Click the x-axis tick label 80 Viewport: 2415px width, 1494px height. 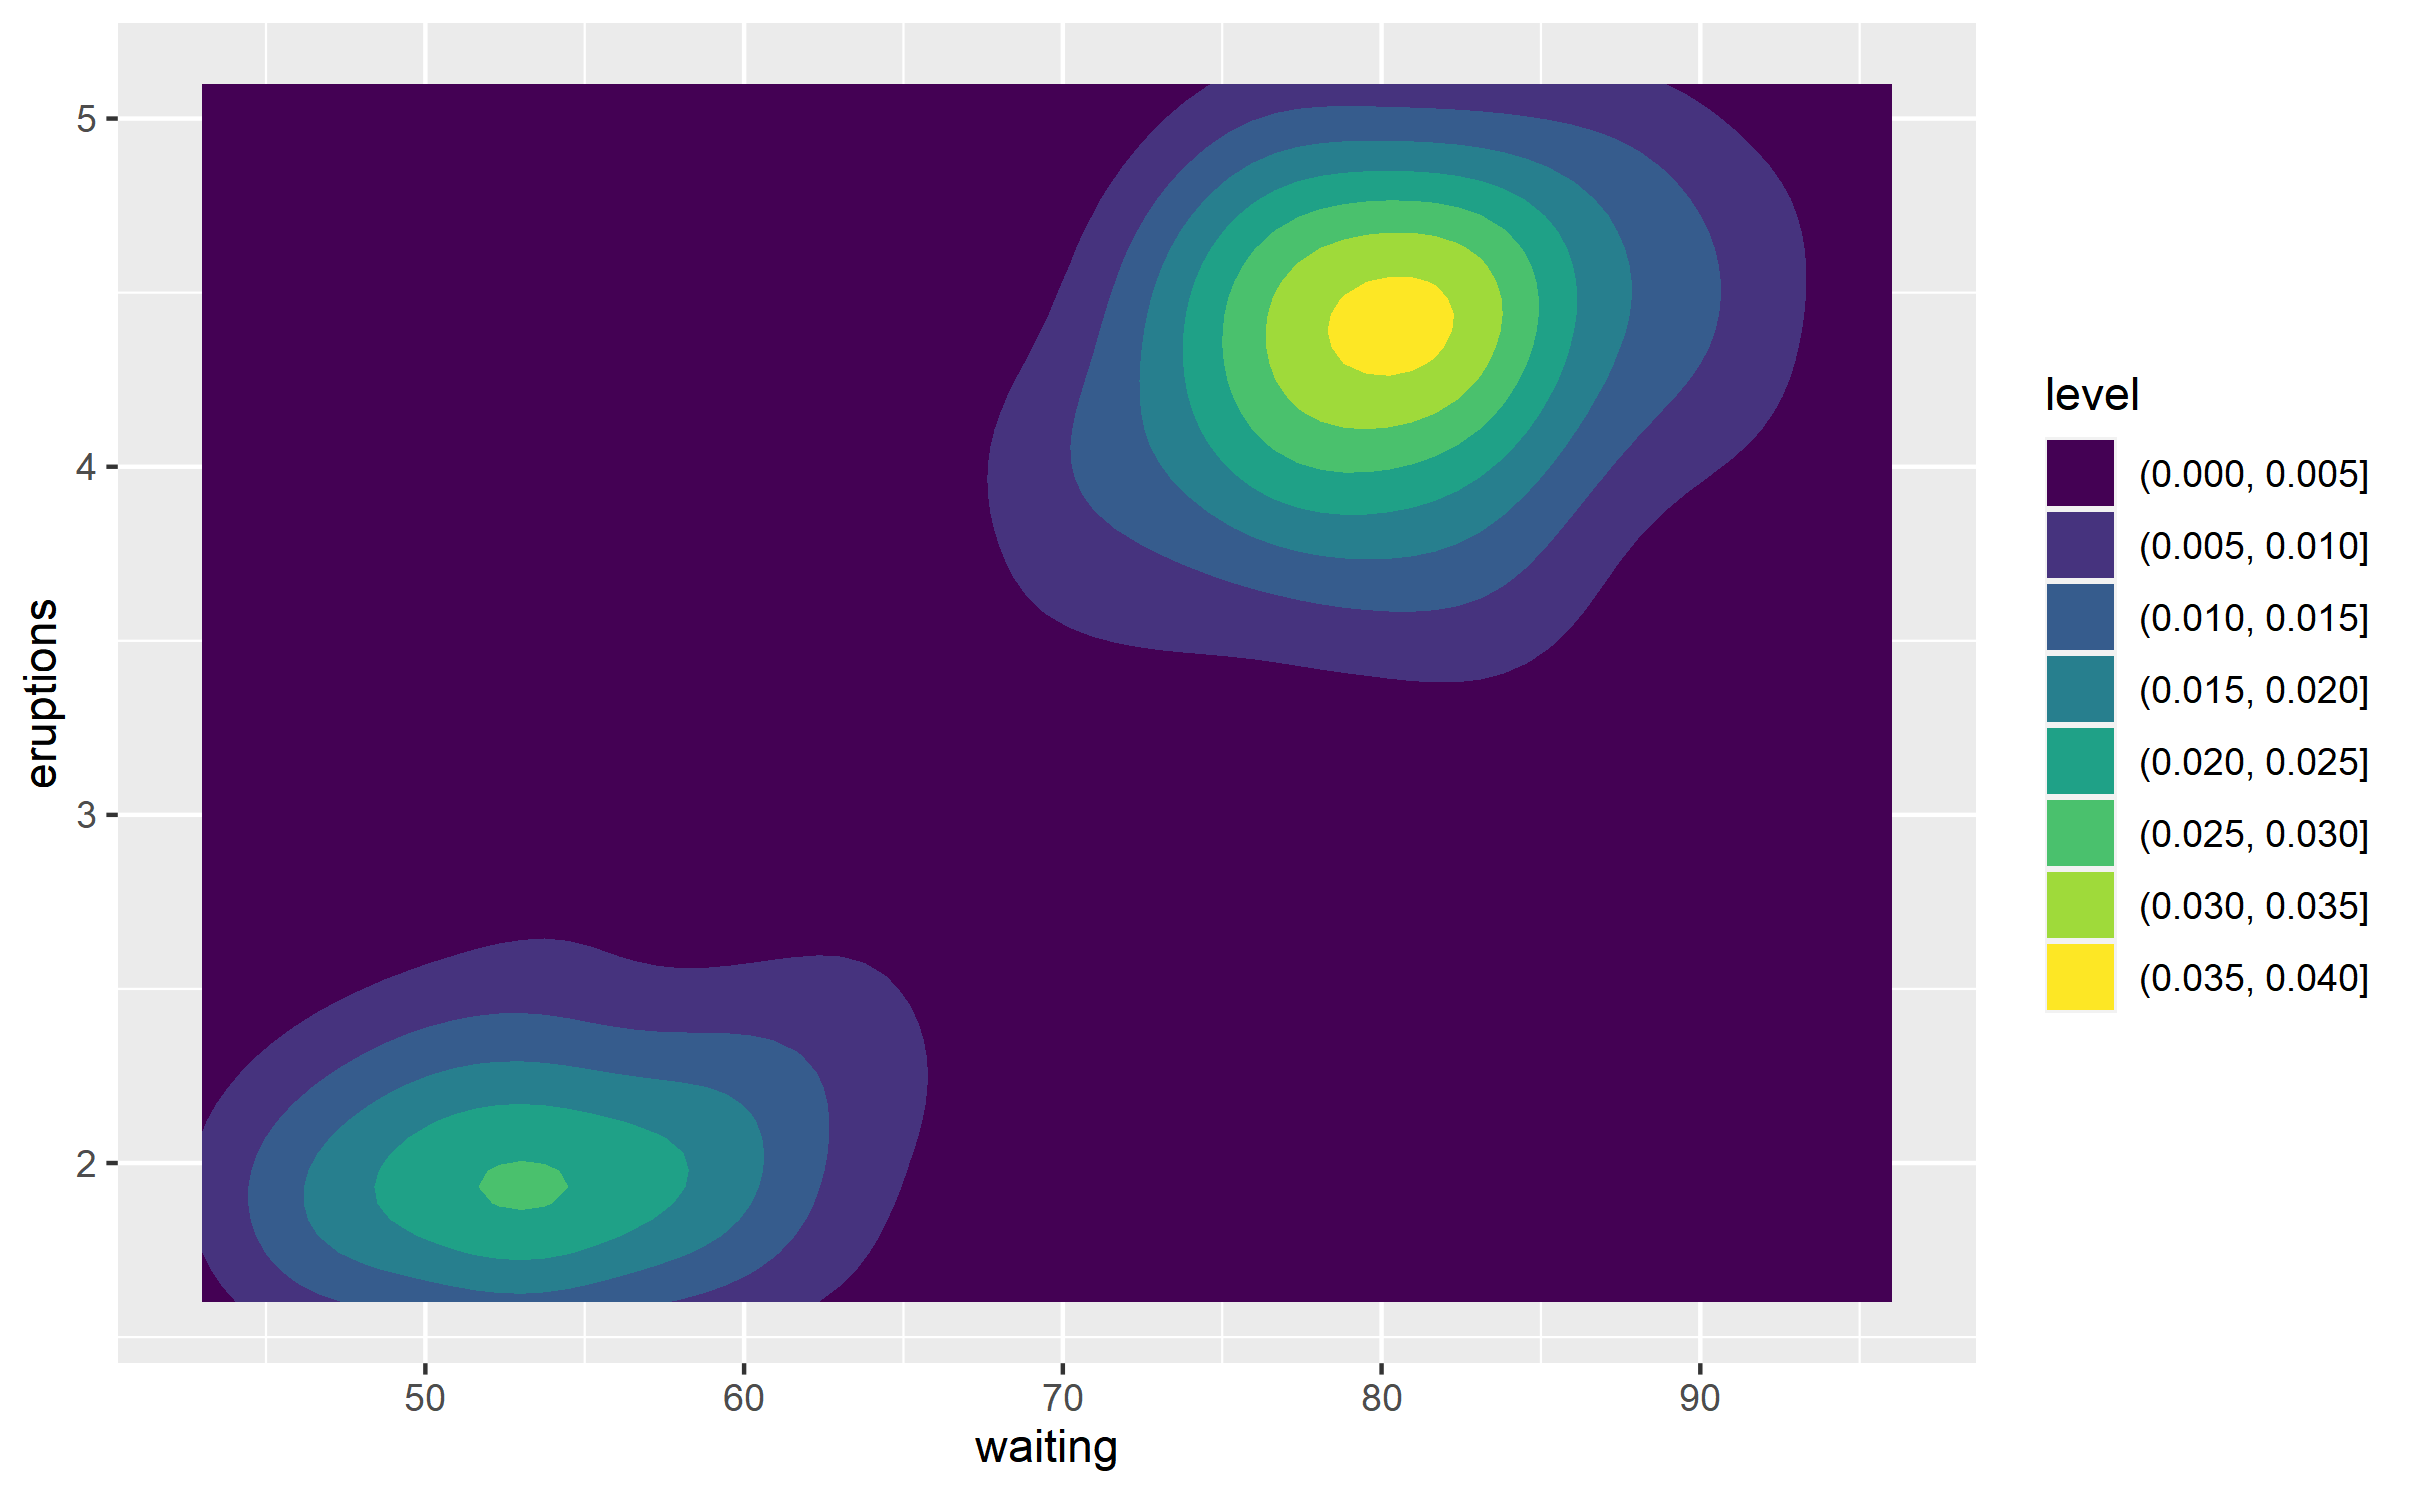[1381, 1398]
